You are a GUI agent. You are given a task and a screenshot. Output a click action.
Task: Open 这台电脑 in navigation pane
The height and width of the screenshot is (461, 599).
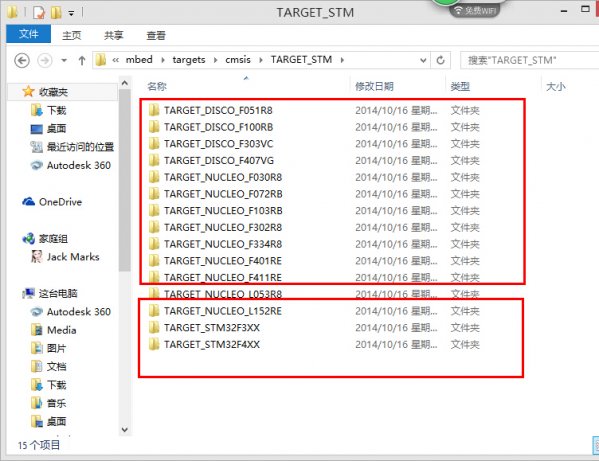point(58,293)
